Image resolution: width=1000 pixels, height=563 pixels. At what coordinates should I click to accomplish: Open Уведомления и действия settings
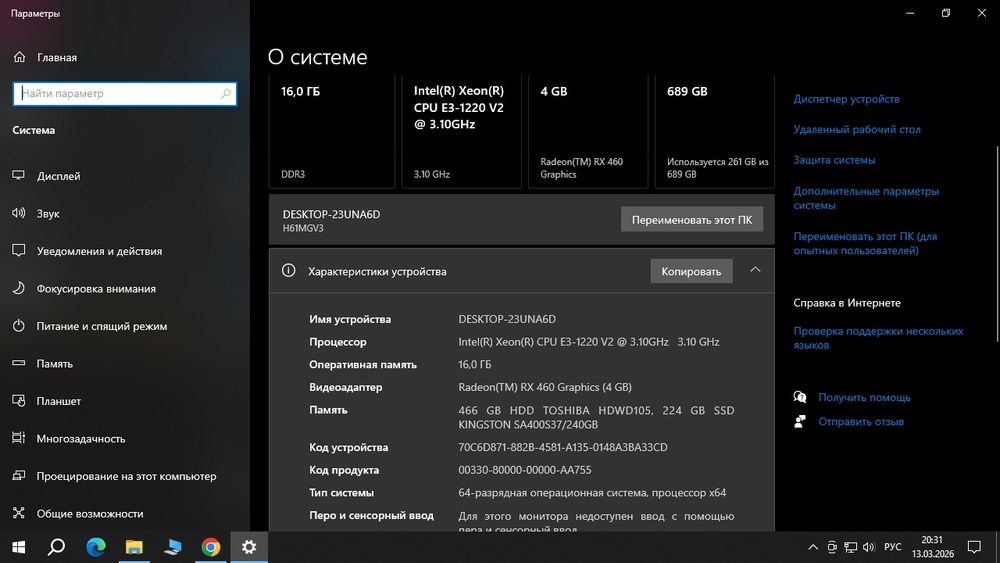(99, 251)
